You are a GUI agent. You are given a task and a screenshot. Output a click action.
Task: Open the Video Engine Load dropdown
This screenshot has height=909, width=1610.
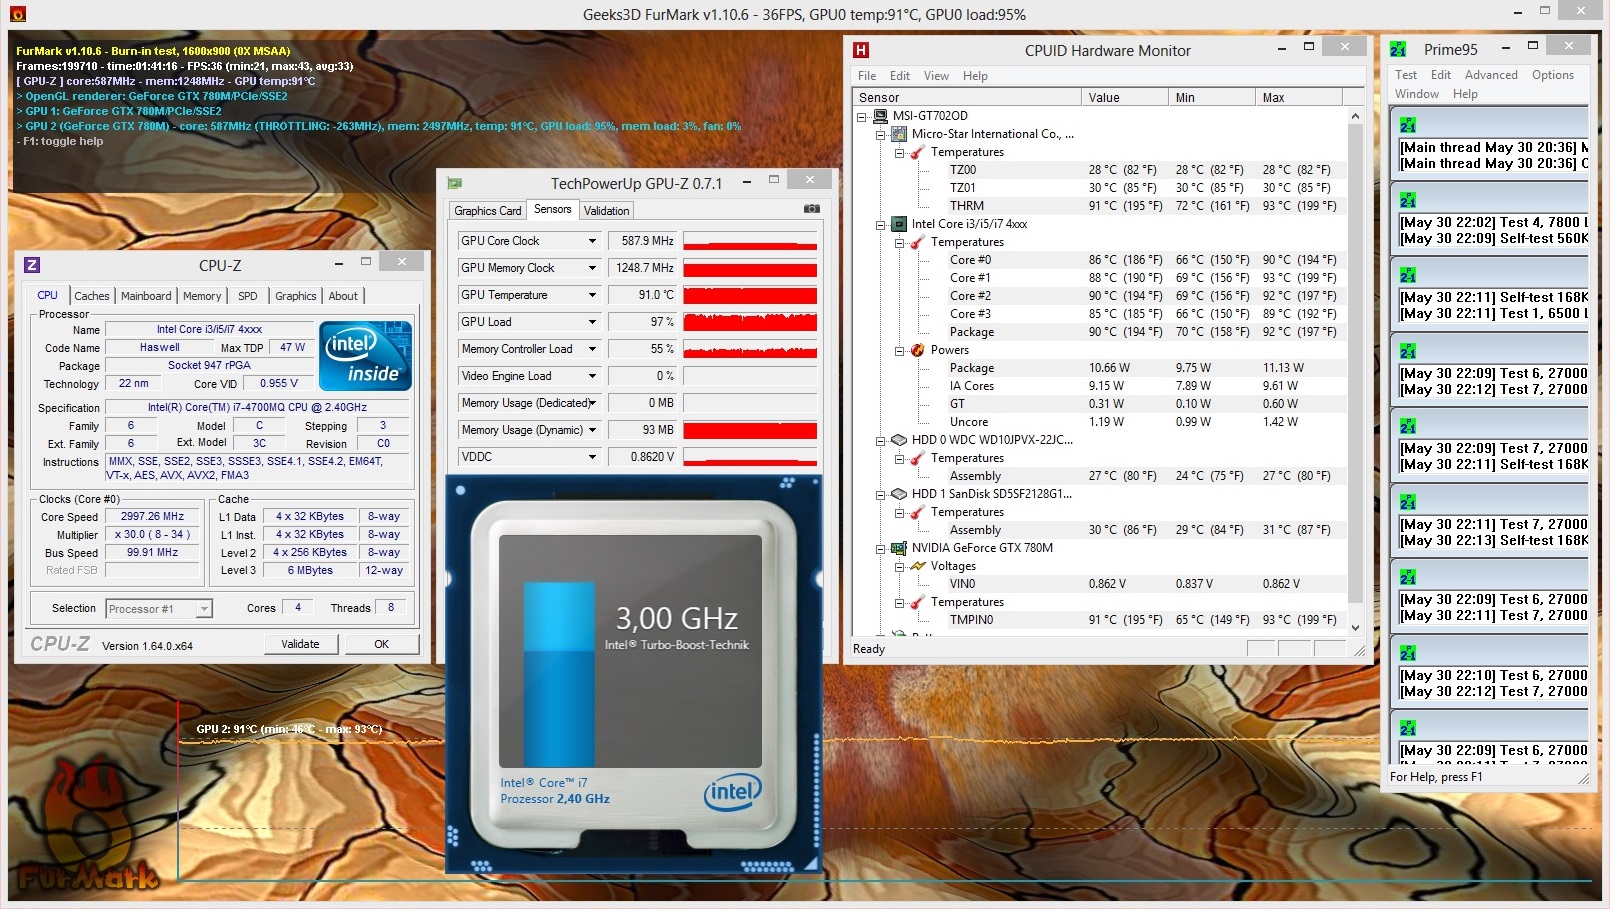click(592, 376)
